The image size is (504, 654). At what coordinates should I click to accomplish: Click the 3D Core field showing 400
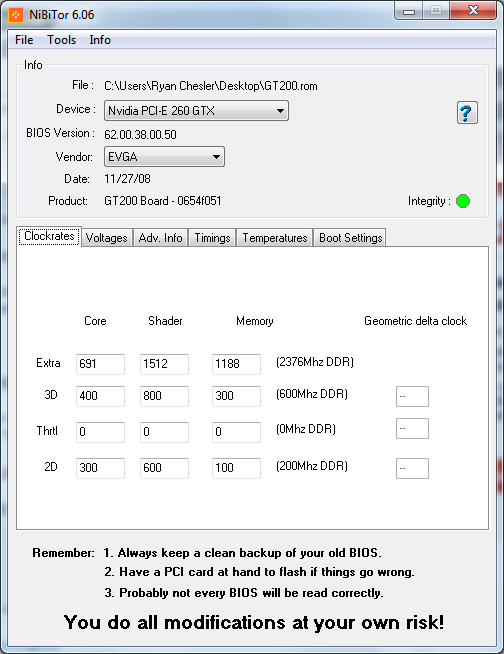point(100,396)
